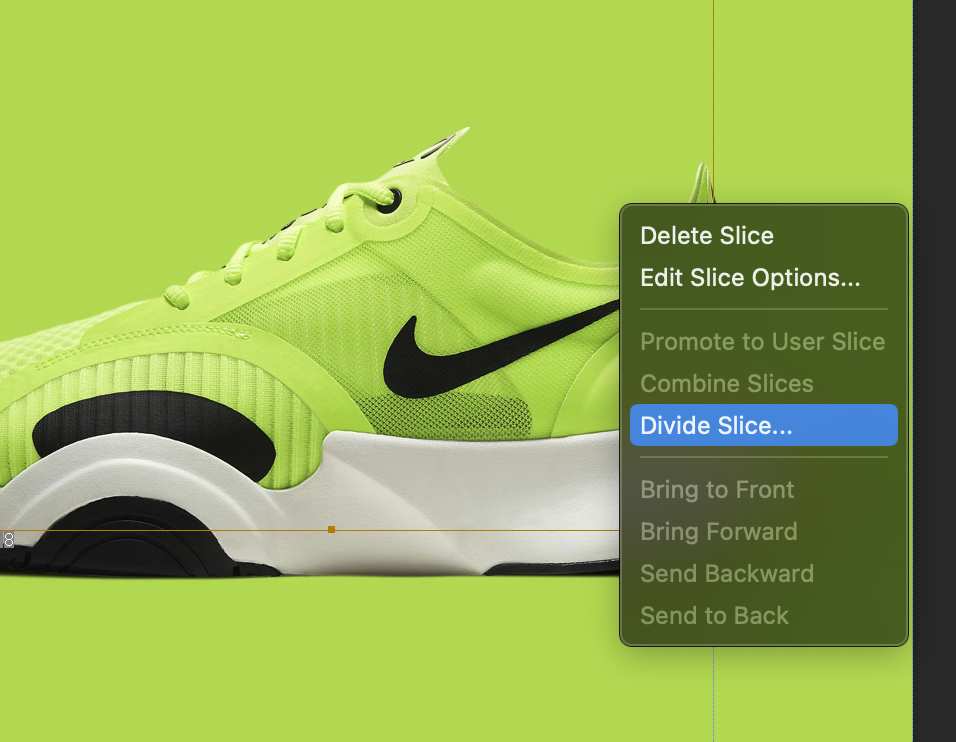Open Edit Slice Options dialog
The height and width of the screenshot is (742, 956).
[x=763, y=277]
